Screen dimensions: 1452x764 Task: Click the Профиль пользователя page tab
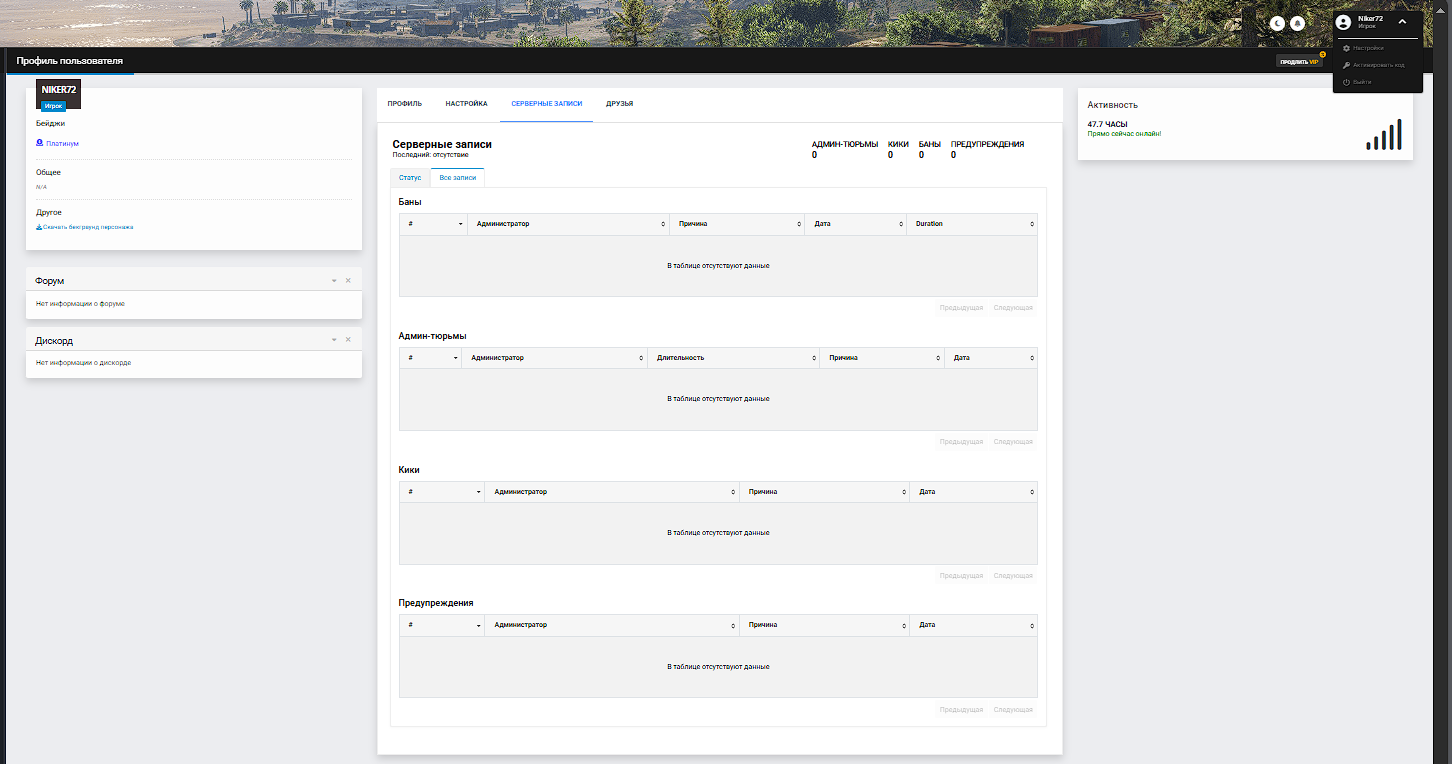click(70, 61)
